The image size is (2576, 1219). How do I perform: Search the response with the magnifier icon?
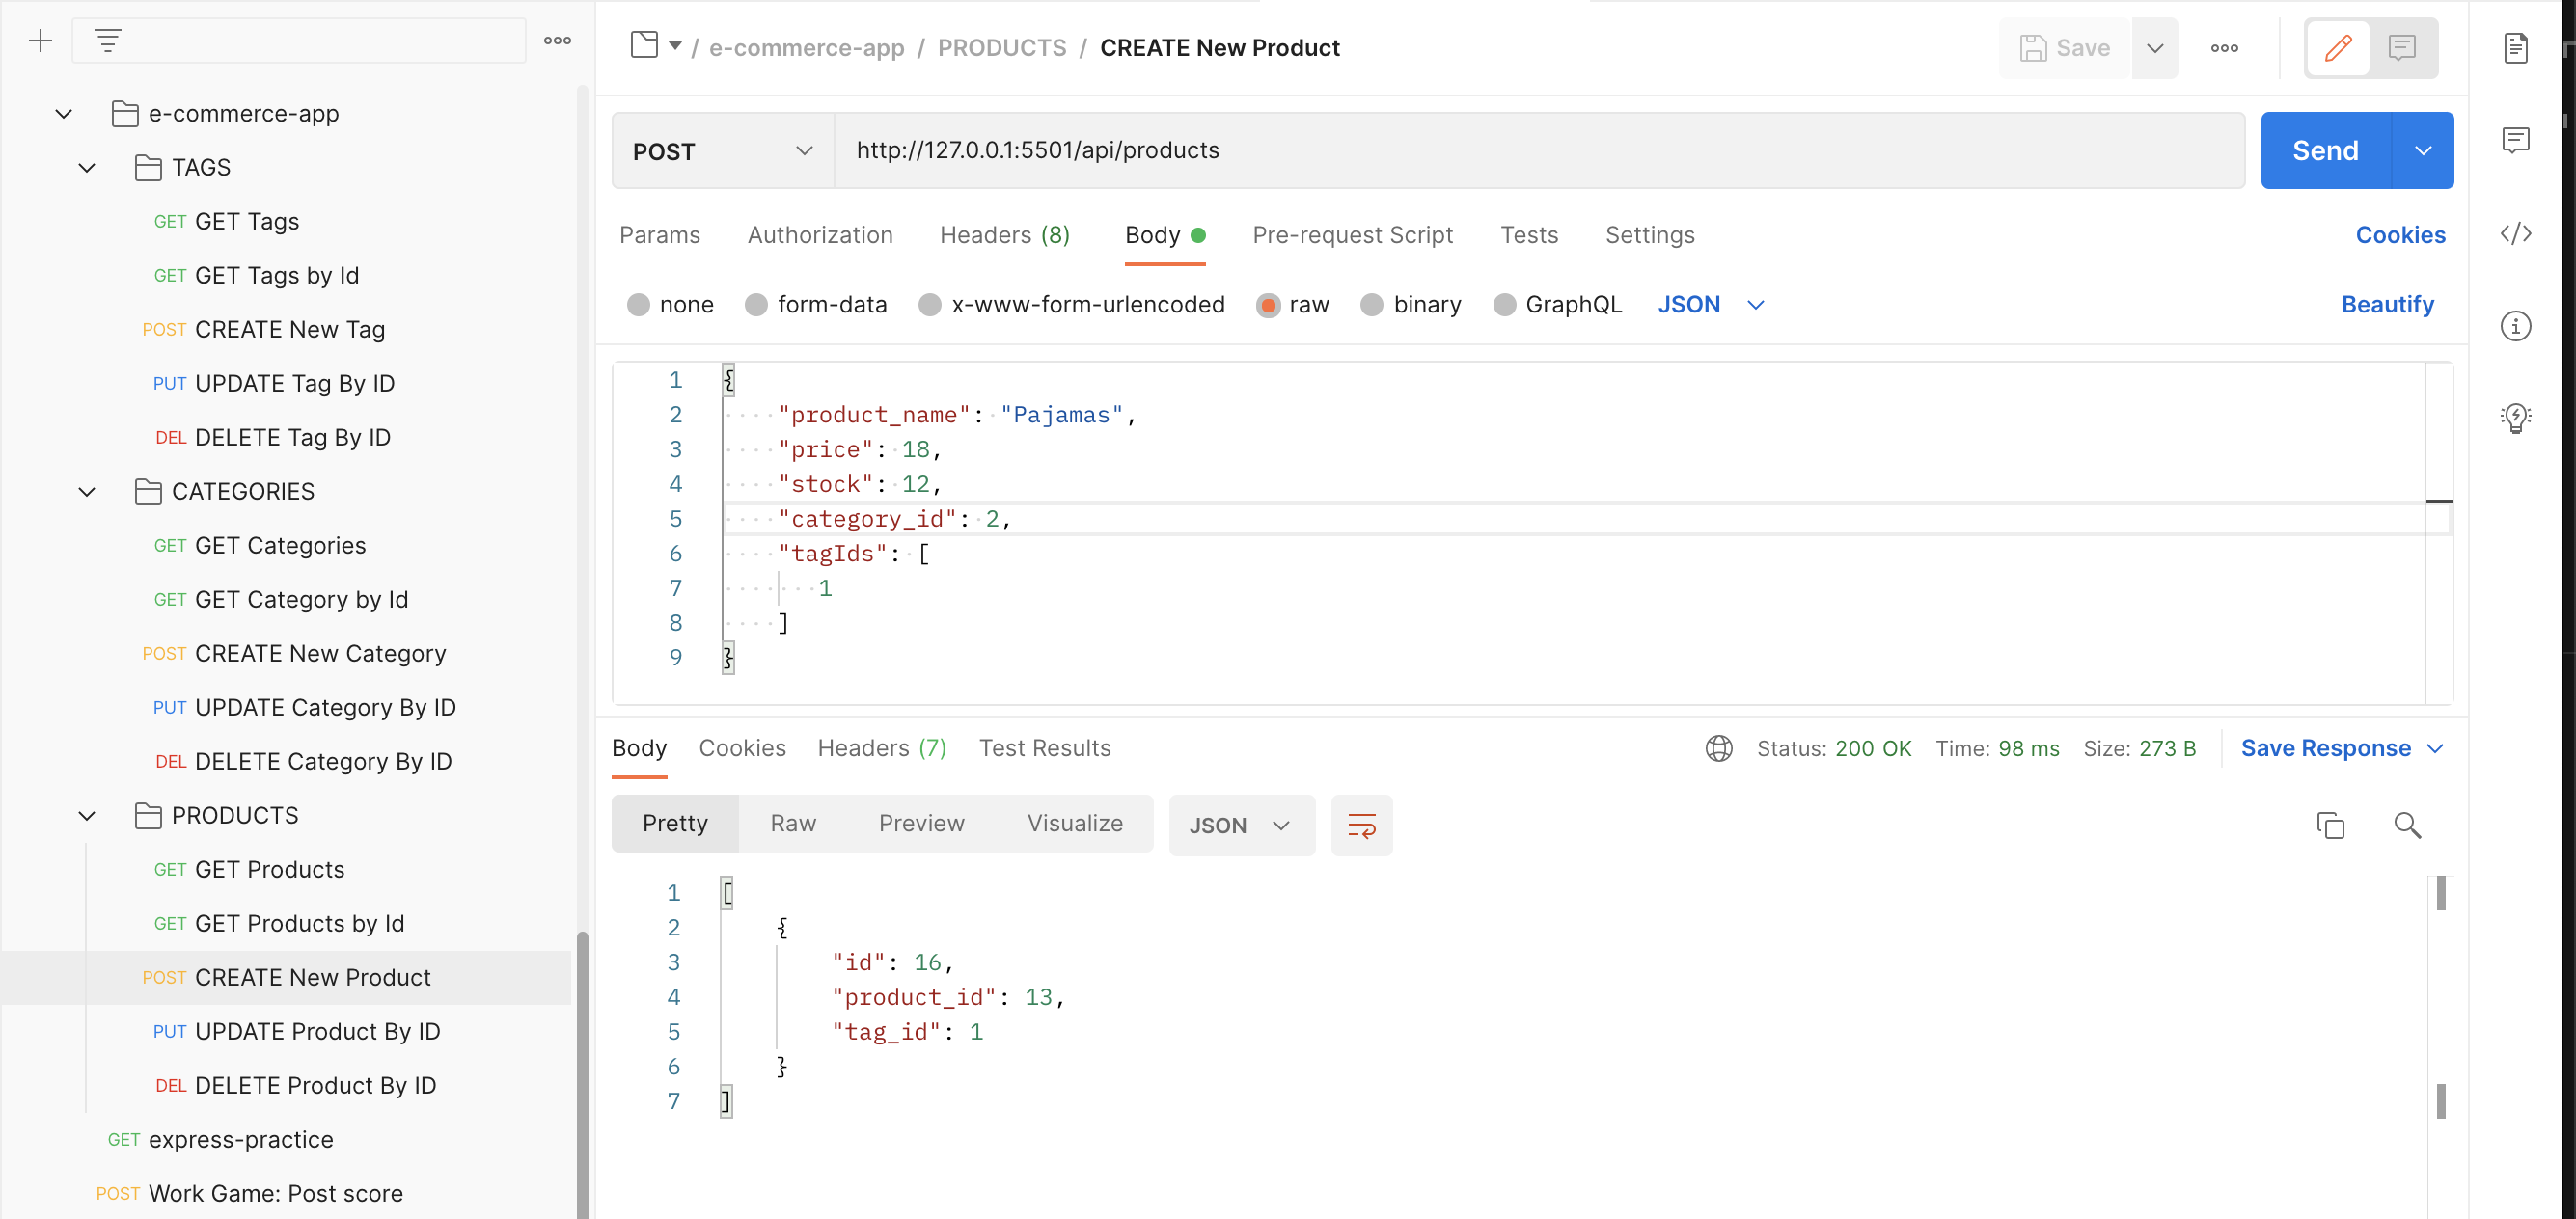[2408, 825]
